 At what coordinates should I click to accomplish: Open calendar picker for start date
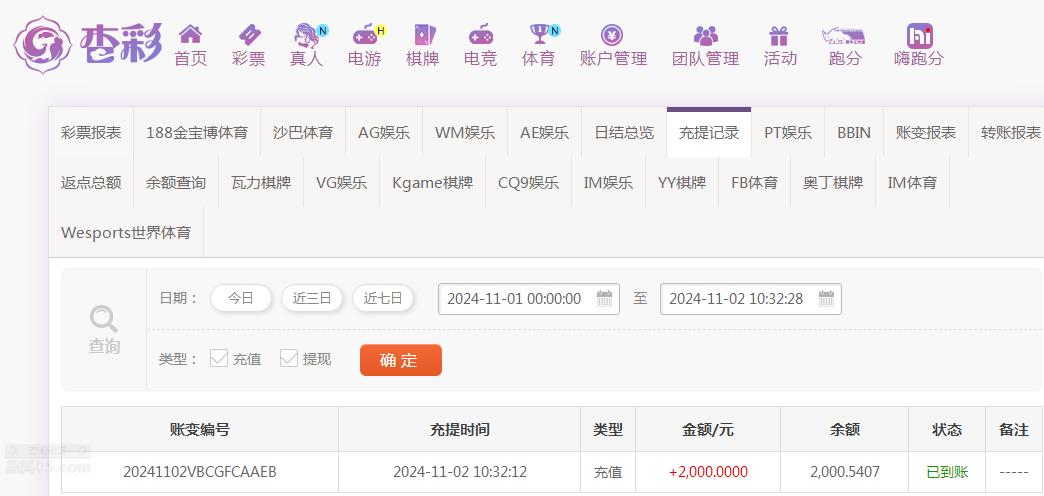(x=604, y=298)
